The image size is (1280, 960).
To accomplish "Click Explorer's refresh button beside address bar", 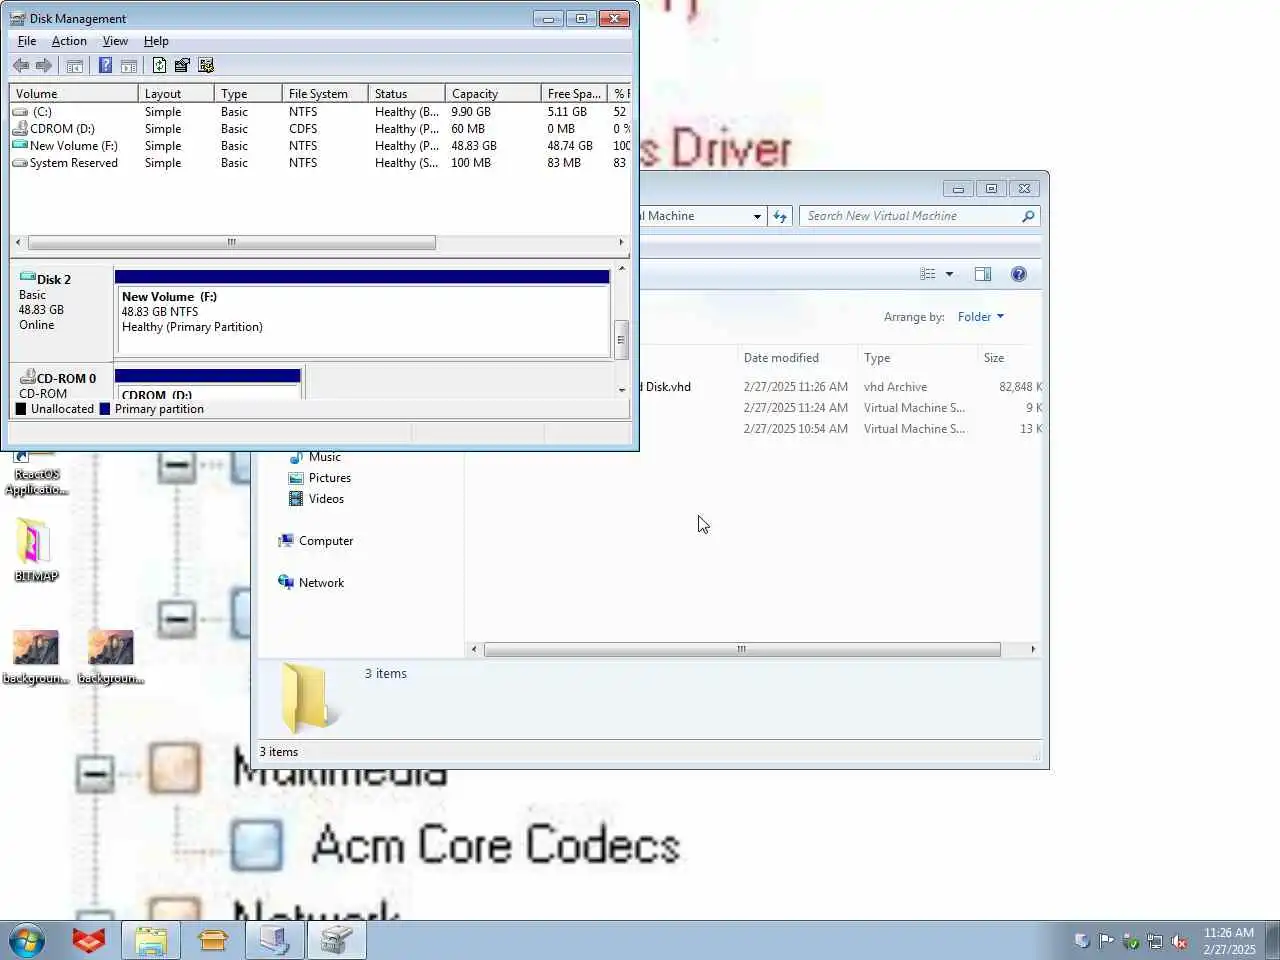I will (x=780, y=216).
